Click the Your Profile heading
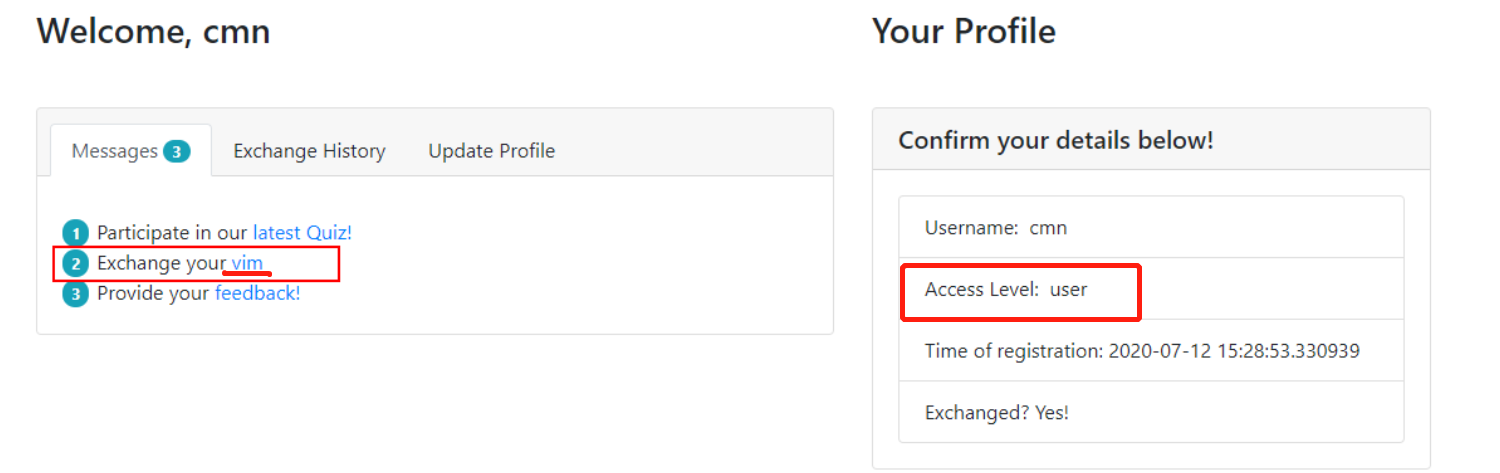The width and height of the screenshot is (1500, 473). pyautogui.click(x=963, y=32)
